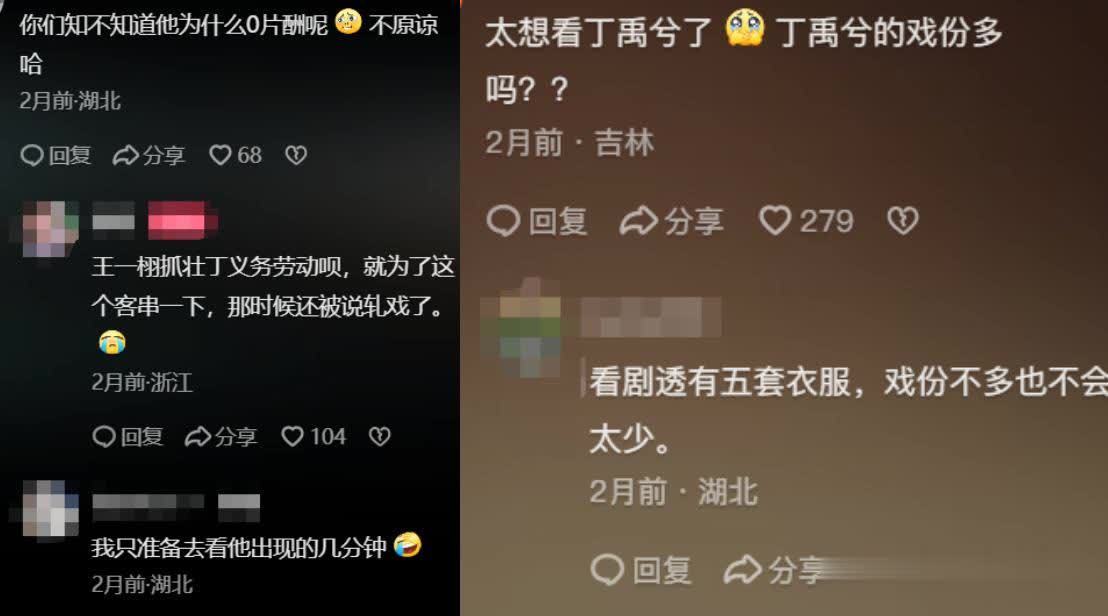The width and height of the screenshot is (1108, 616).
Task: Open avatar of the 我只准备去看 commenter
Action: [x=49, y=509]
